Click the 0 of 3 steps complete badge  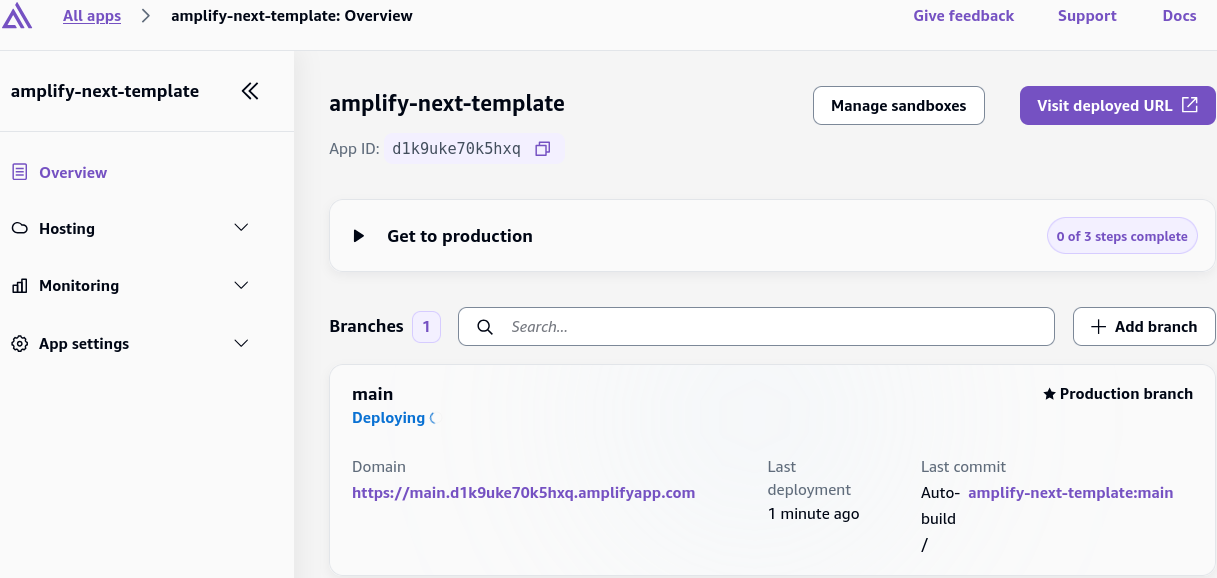click(1121, 237)
